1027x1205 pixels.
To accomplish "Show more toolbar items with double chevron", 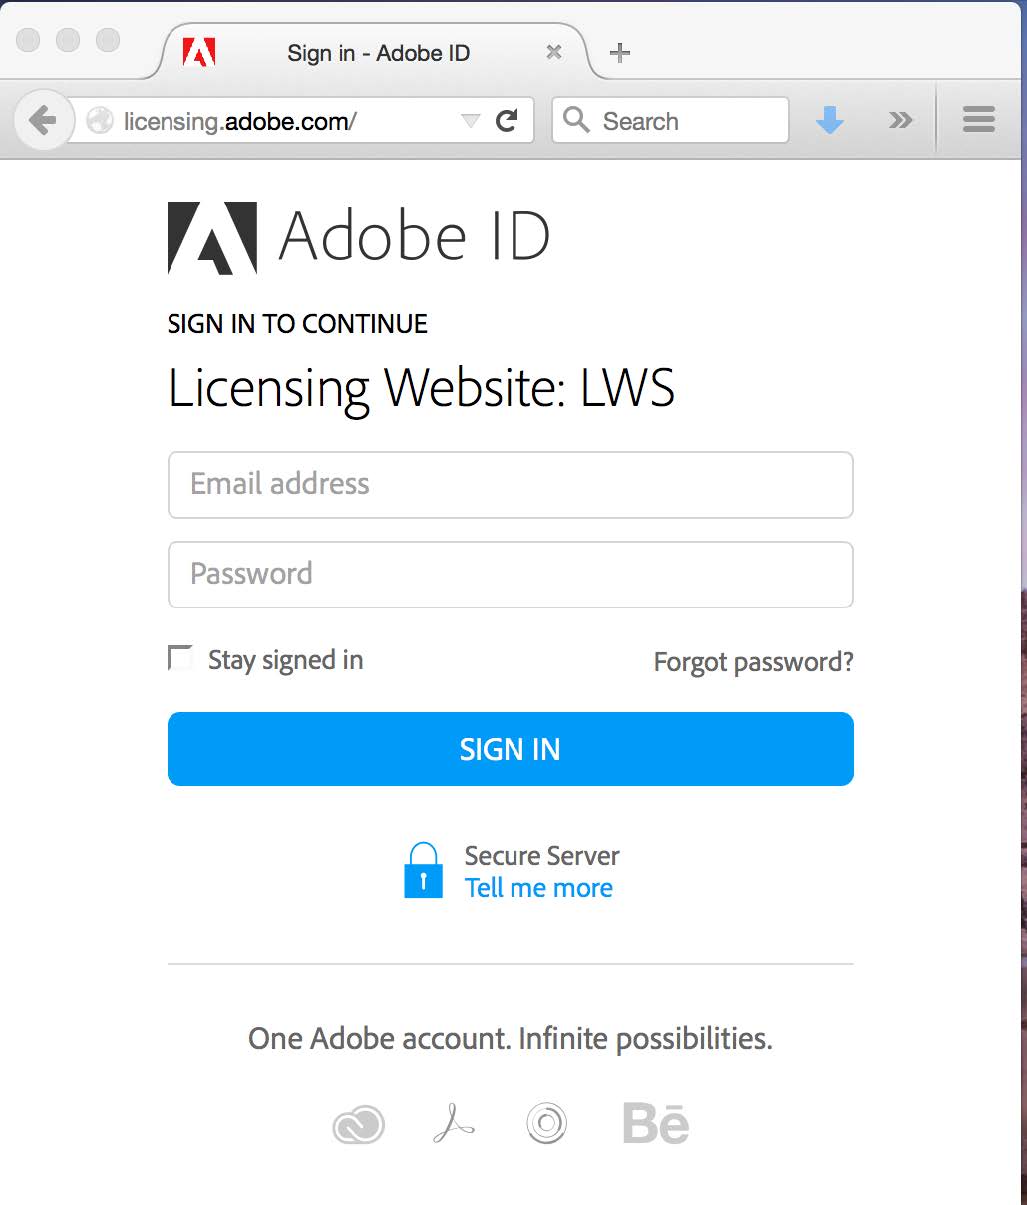I will (901, 121).
